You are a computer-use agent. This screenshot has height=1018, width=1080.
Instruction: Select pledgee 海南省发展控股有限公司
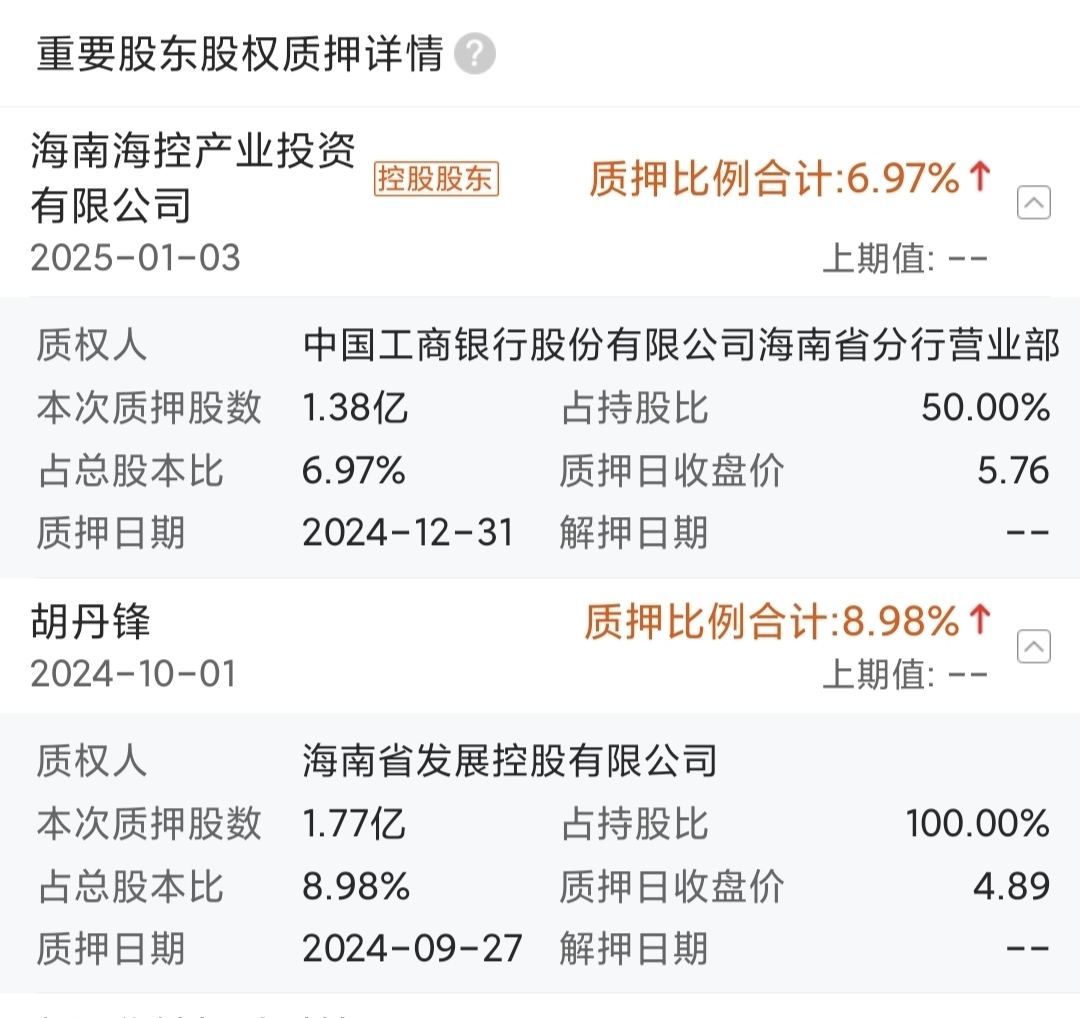click(510, 760)
